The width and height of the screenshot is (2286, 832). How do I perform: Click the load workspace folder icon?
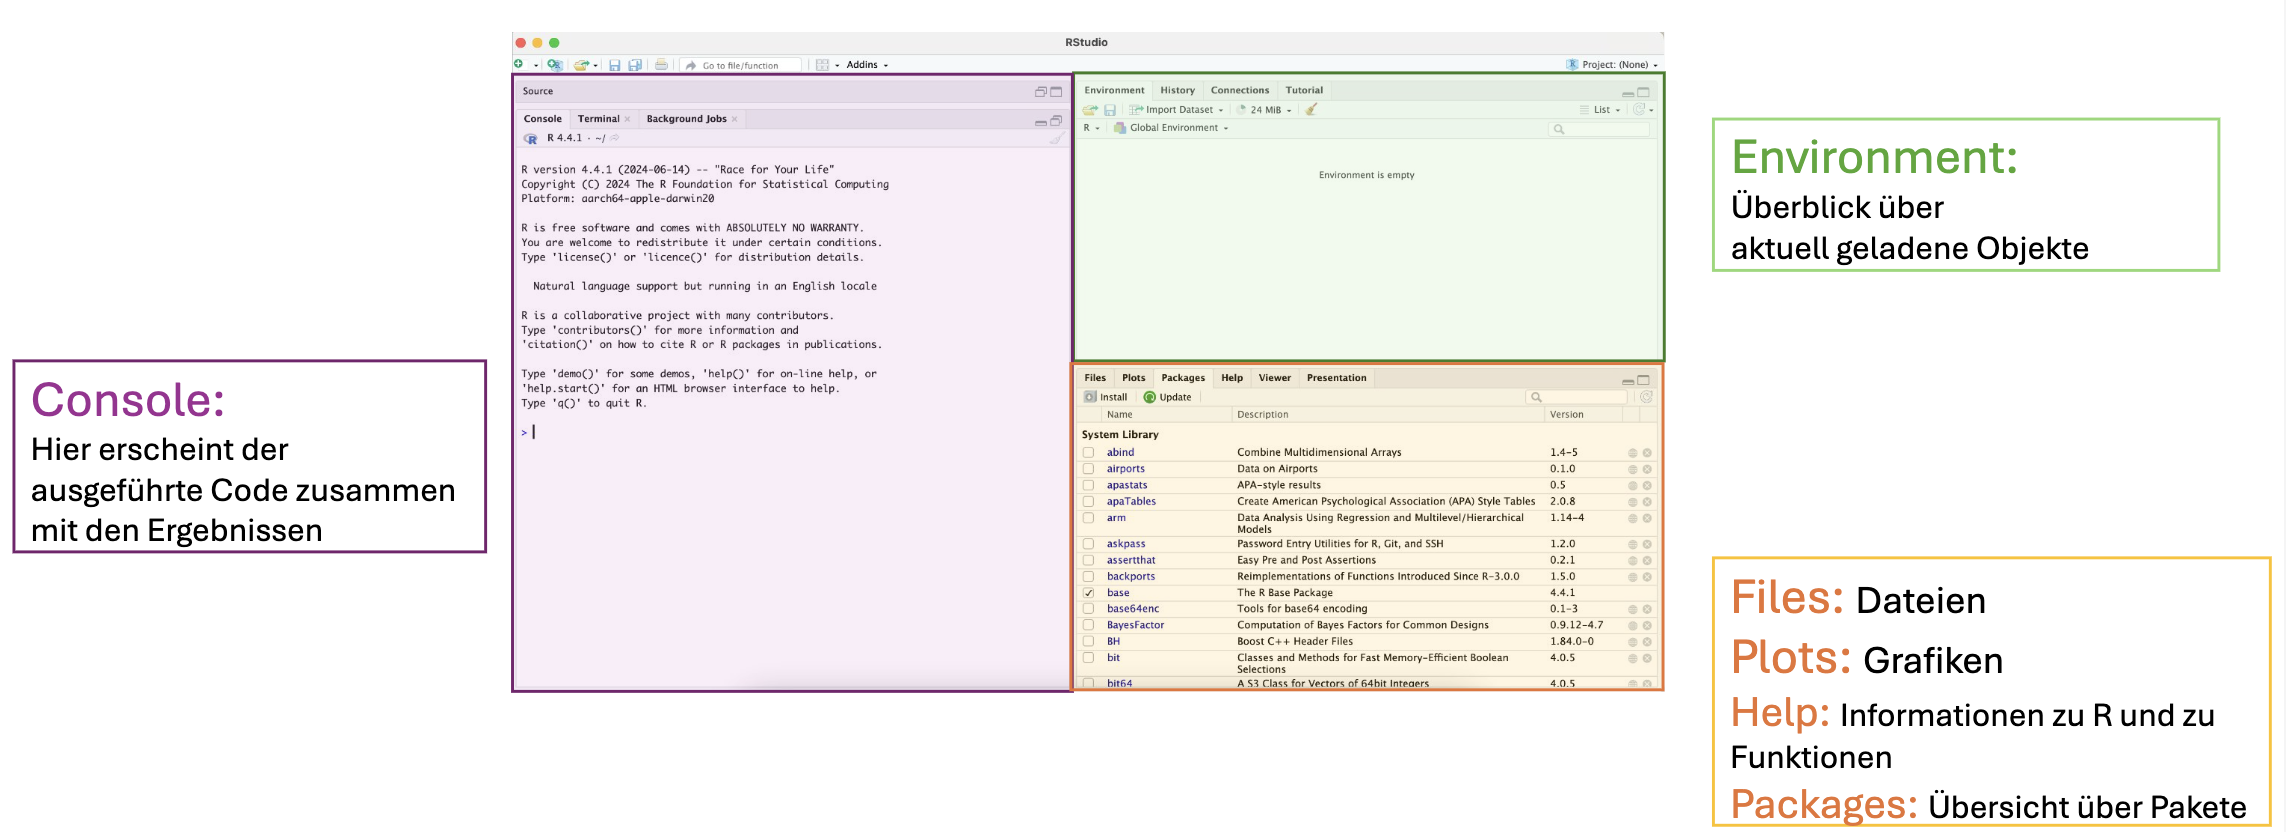click(x=1090, y=110)
